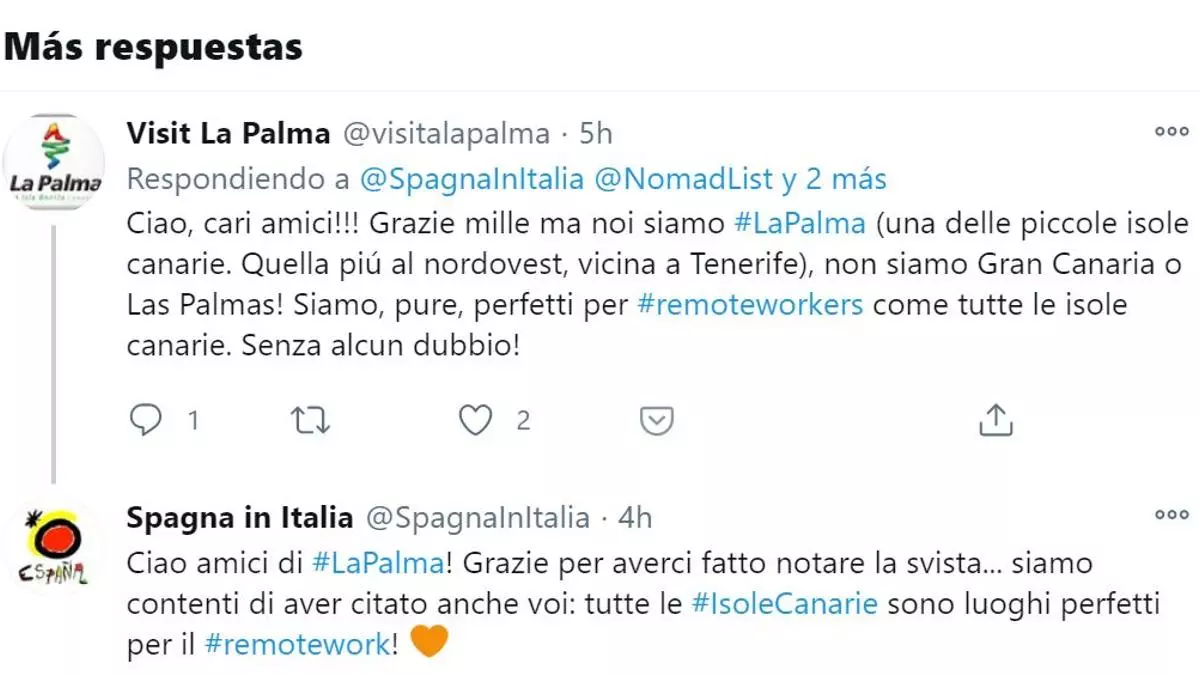1200x675 pixels.
Task: Reply to the Visit La Palma tweet
Action: pos(147,421)
